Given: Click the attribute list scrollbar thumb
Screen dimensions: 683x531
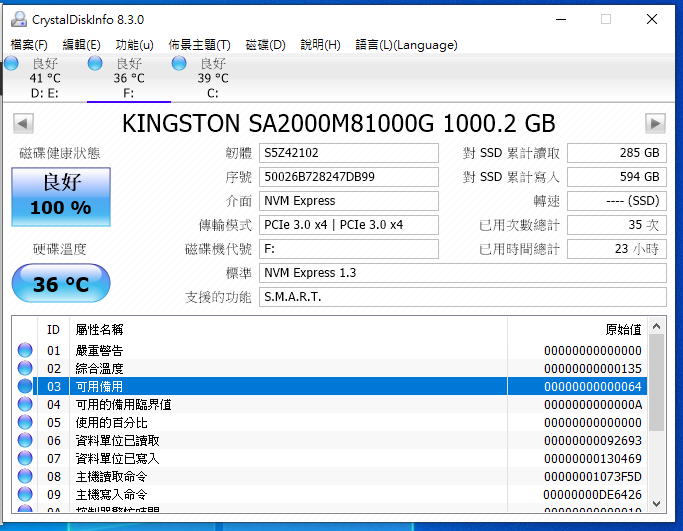Looking at the screenshot, I should tap(657, 383).
